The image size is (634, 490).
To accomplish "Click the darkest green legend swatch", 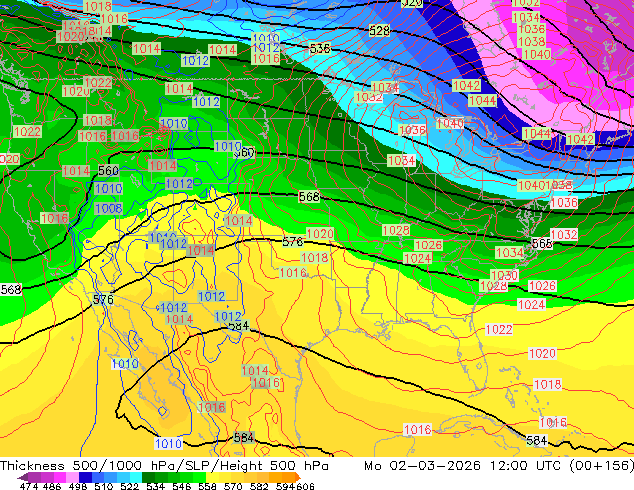I will pos(148,477).
